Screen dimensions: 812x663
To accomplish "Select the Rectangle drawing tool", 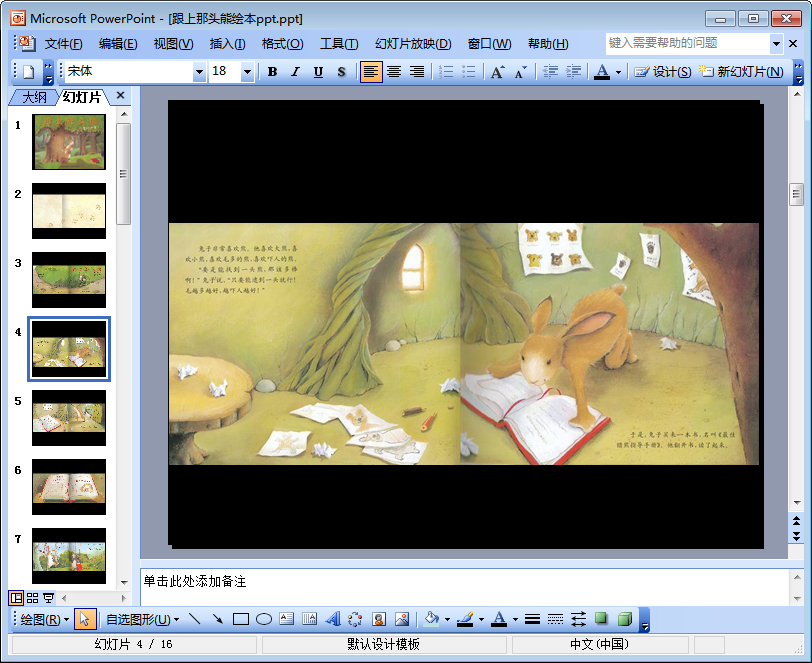I will pyautogui.click(x=241, y=619).
